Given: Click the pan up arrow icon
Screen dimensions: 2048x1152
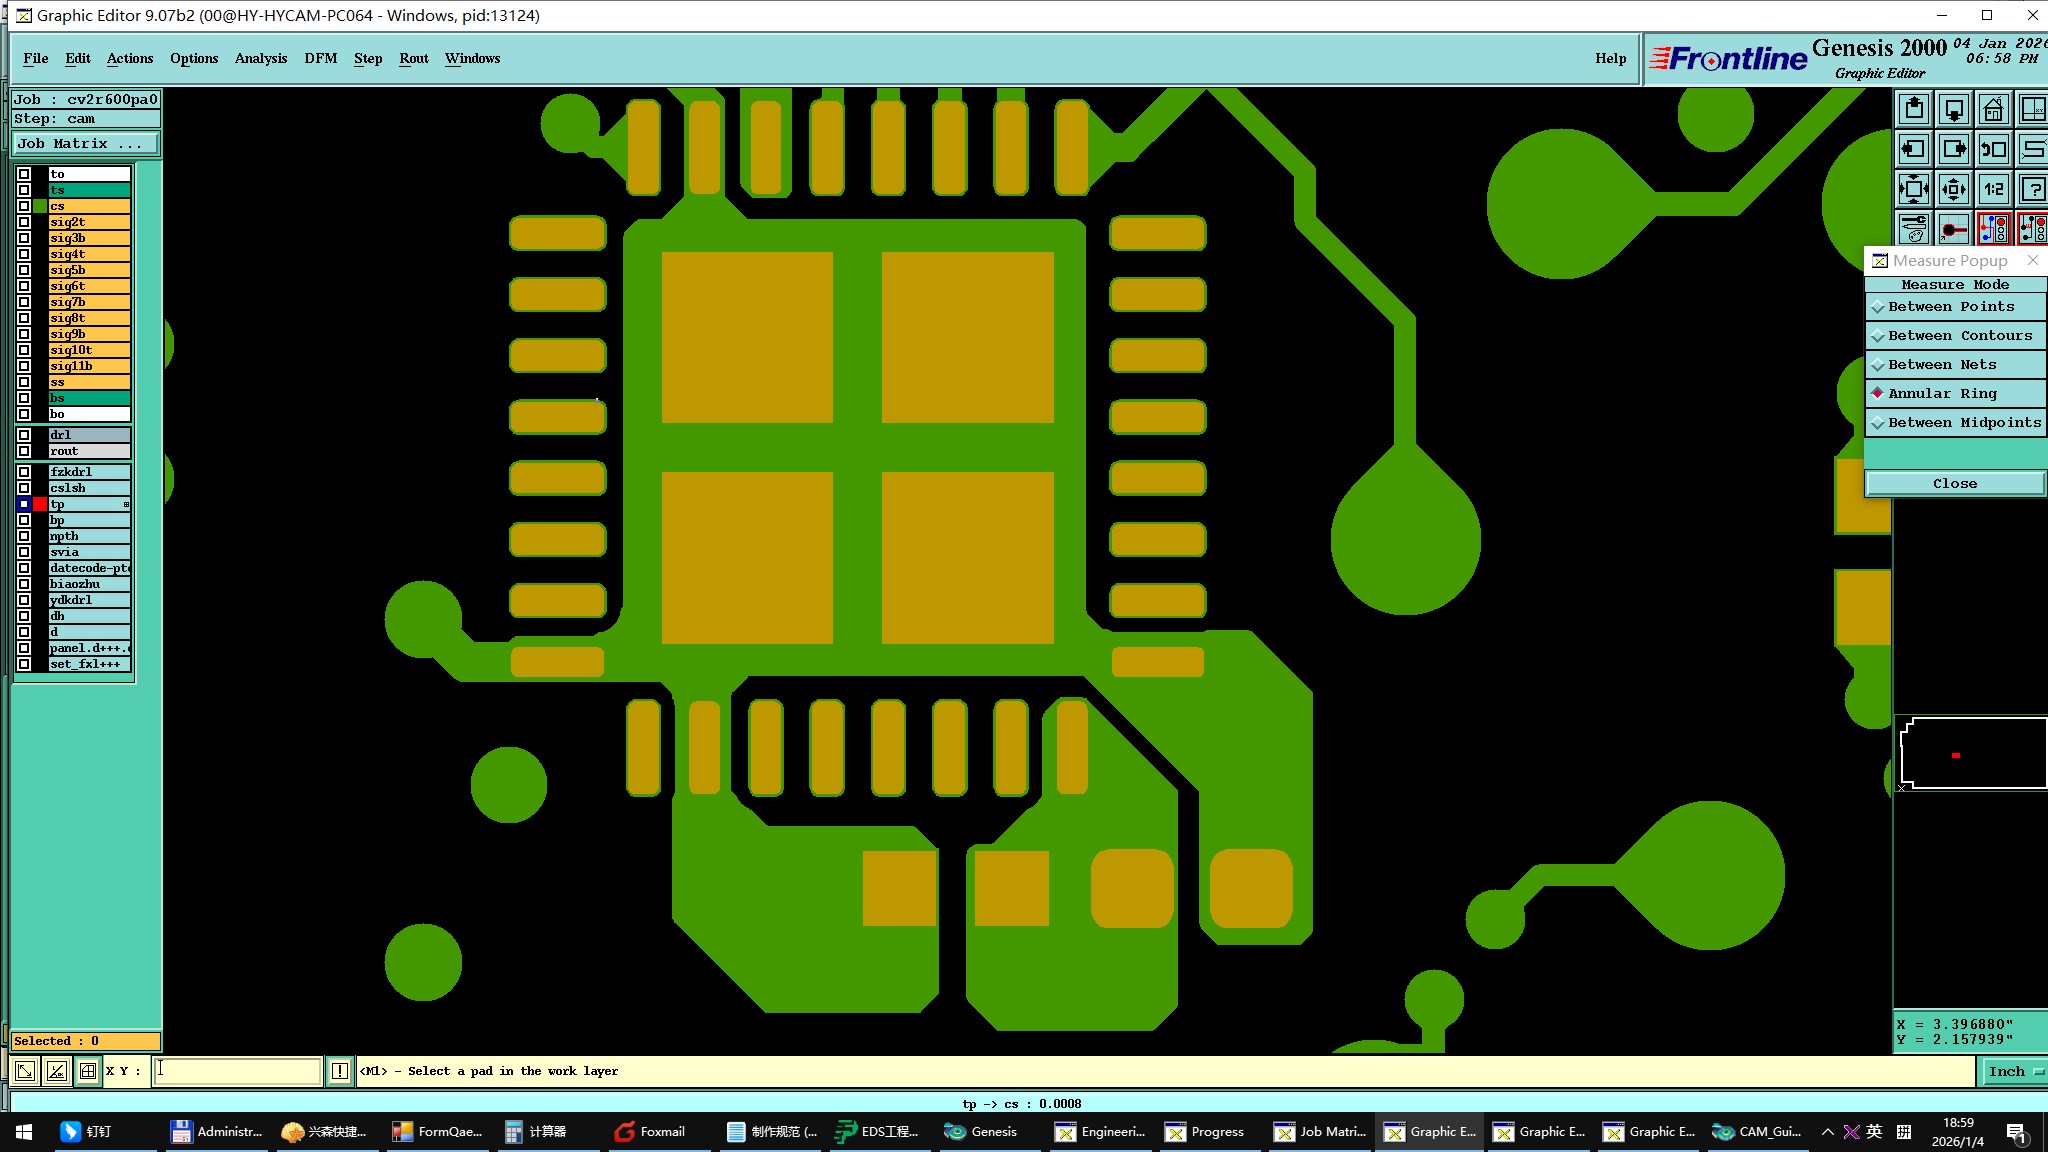Looking at the screenshot, I should (1913, 109).
